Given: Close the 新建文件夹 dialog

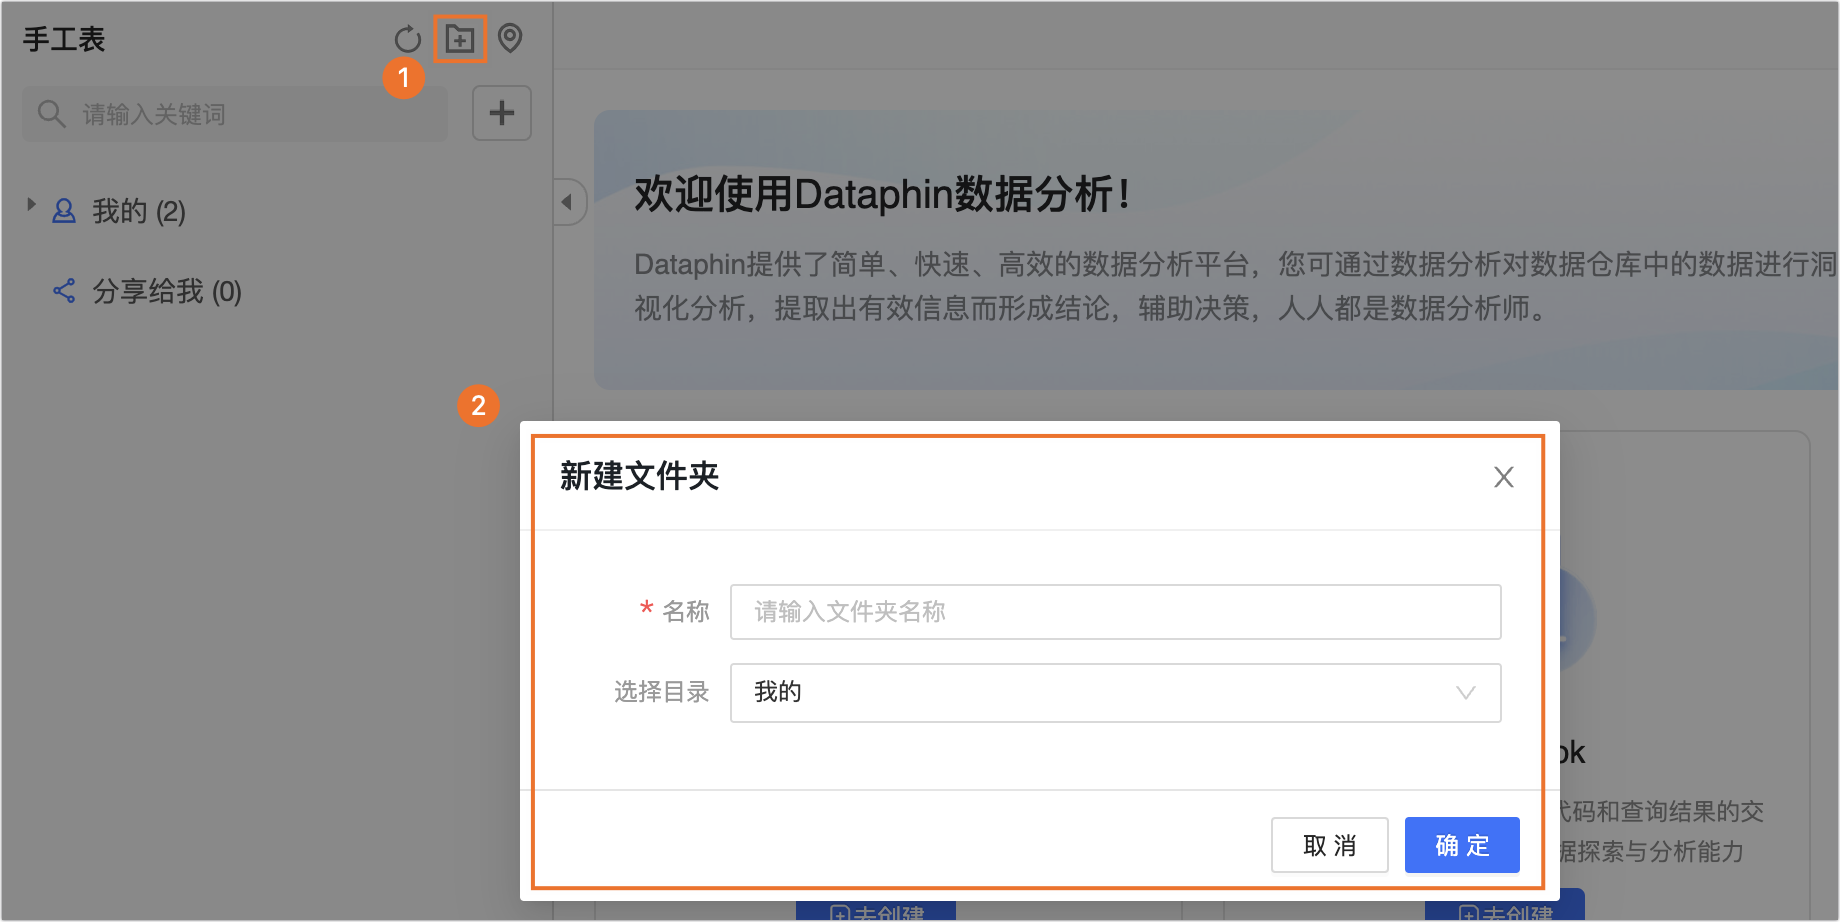Looking at the screenshot, I should [1503, 477].
